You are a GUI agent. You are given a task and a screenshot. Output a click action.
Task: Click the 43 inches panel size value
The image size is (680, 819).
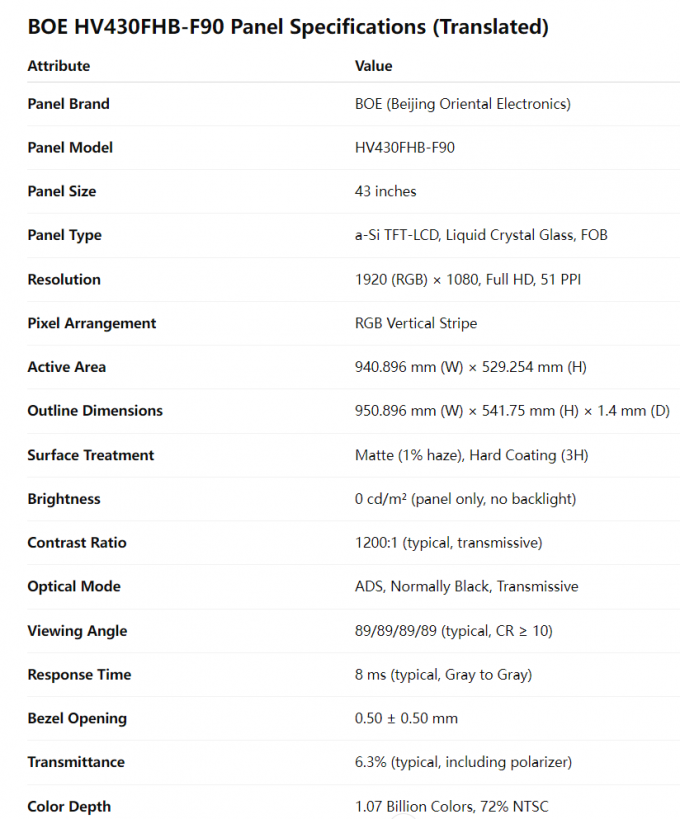click(x=386, y=191)
